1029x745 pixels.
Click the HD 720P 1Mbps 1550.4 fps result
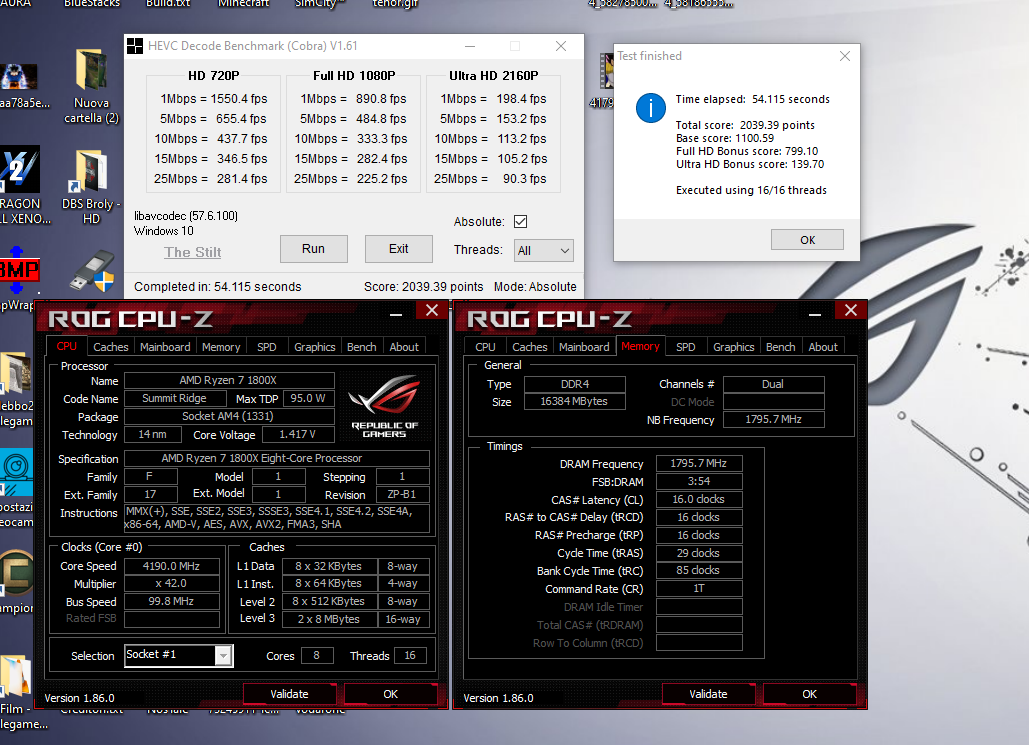pyautogui.click(x=213, y=98)
